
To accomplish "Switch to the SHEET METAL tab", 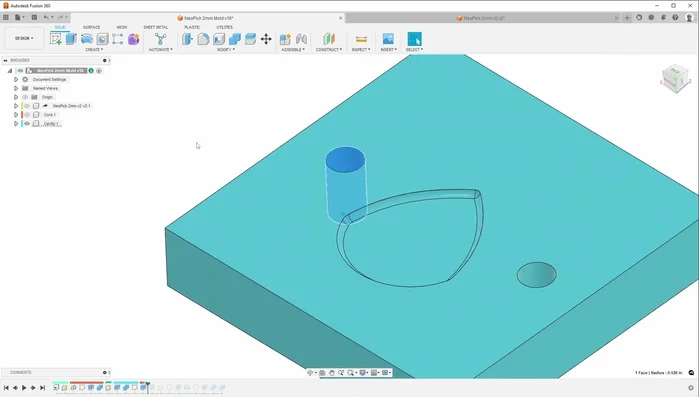I will 156,27.
